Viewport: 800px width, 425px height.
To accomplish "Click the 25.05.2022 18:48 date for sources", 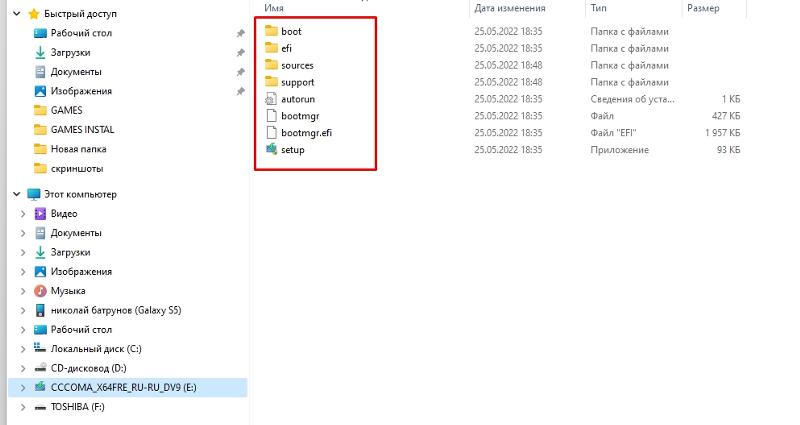I will tap(509, 65).
